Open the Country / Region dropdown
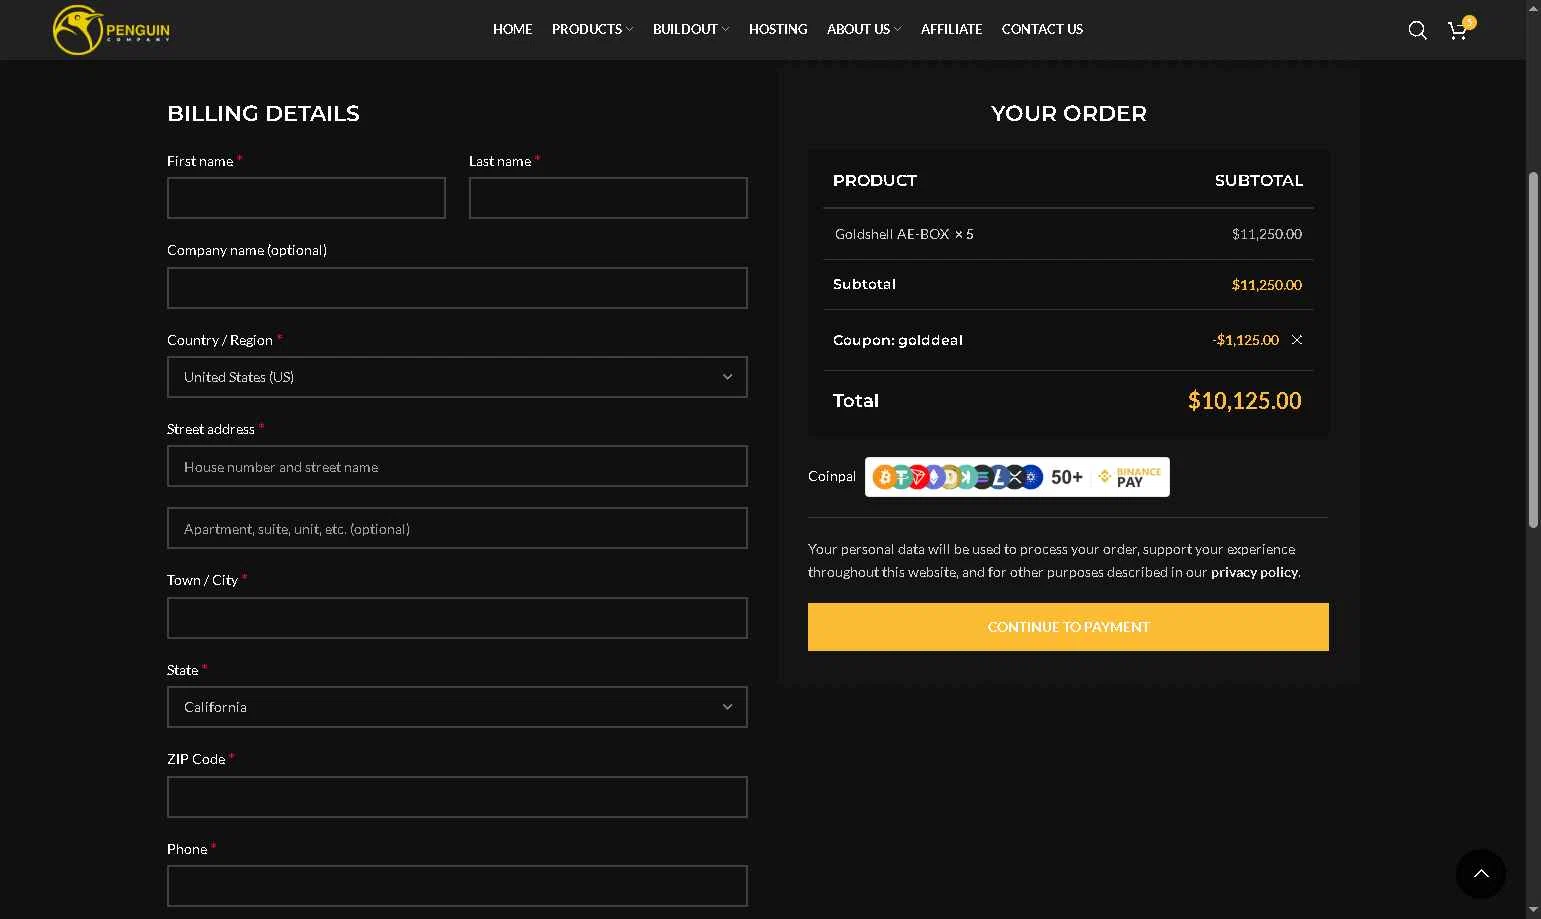1541x919 pixels. click(x=457, y=377)
